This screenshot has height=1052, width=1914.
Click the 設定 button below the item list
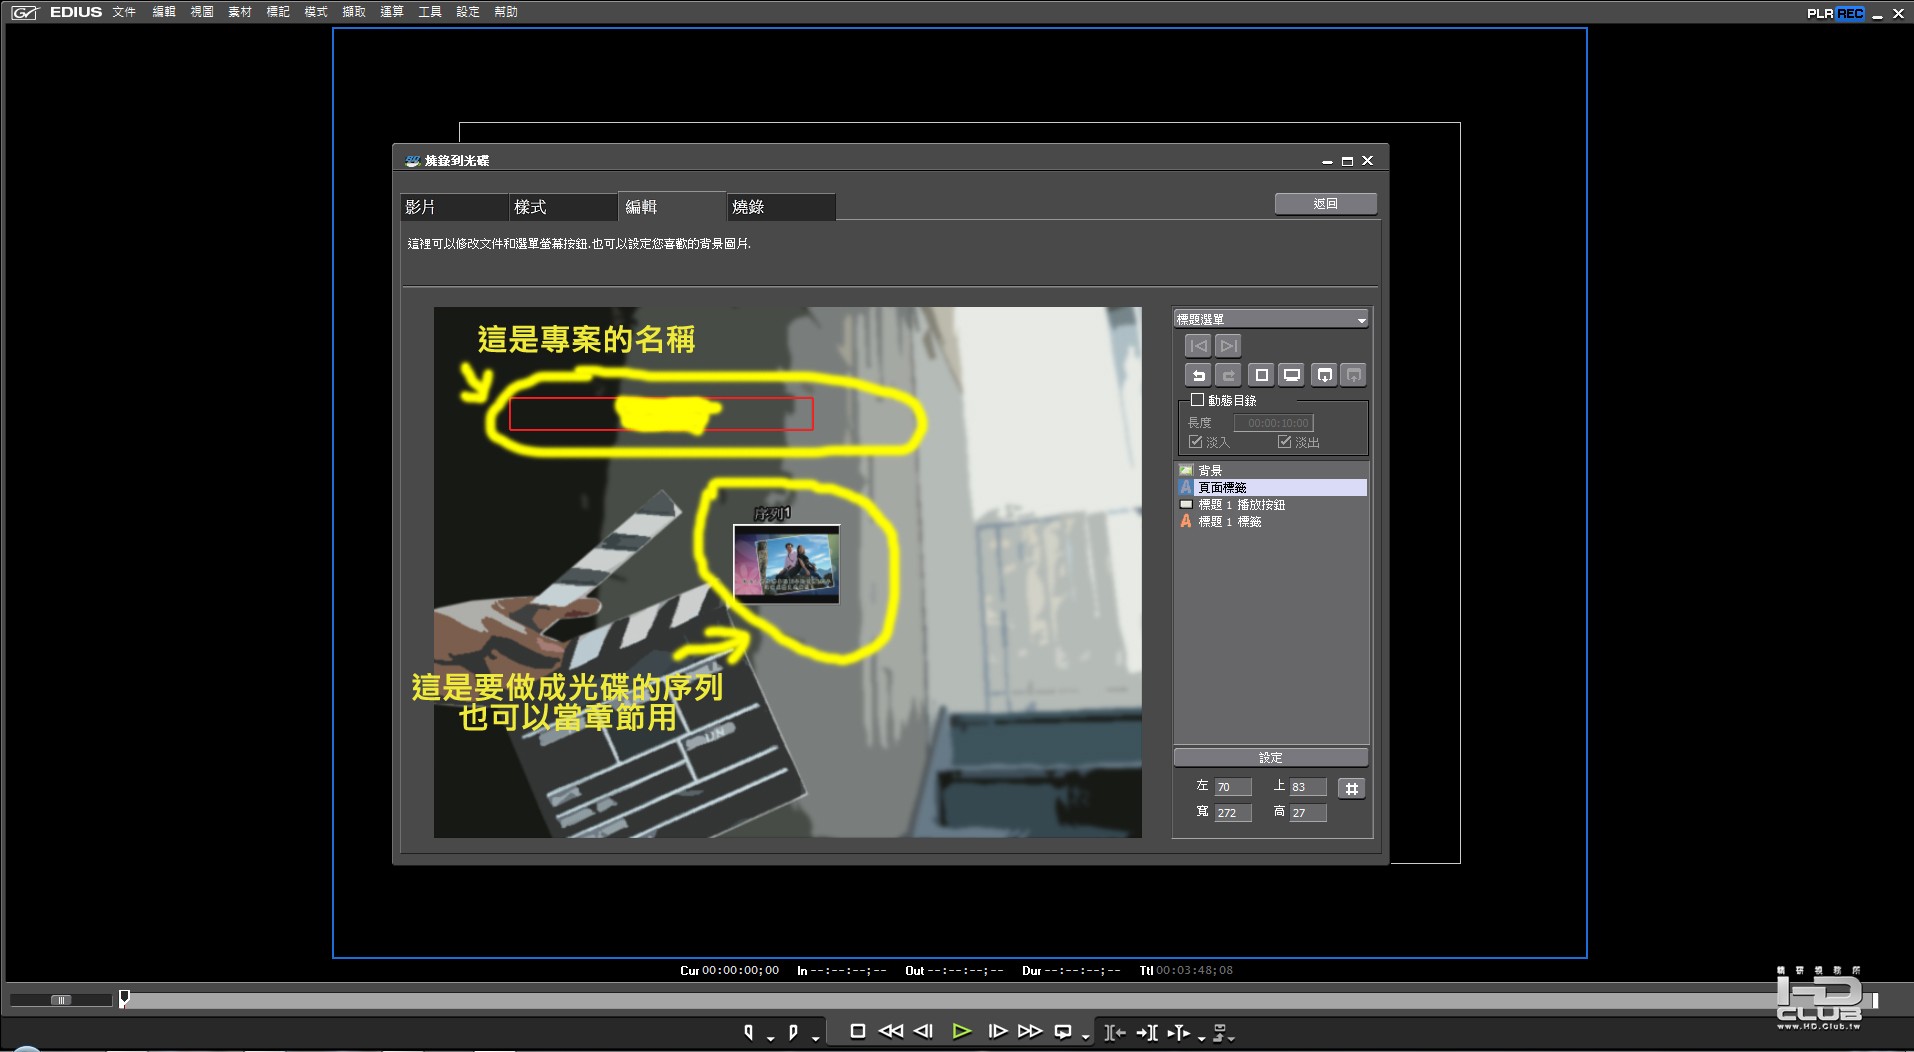click(x=1271, y=757)
